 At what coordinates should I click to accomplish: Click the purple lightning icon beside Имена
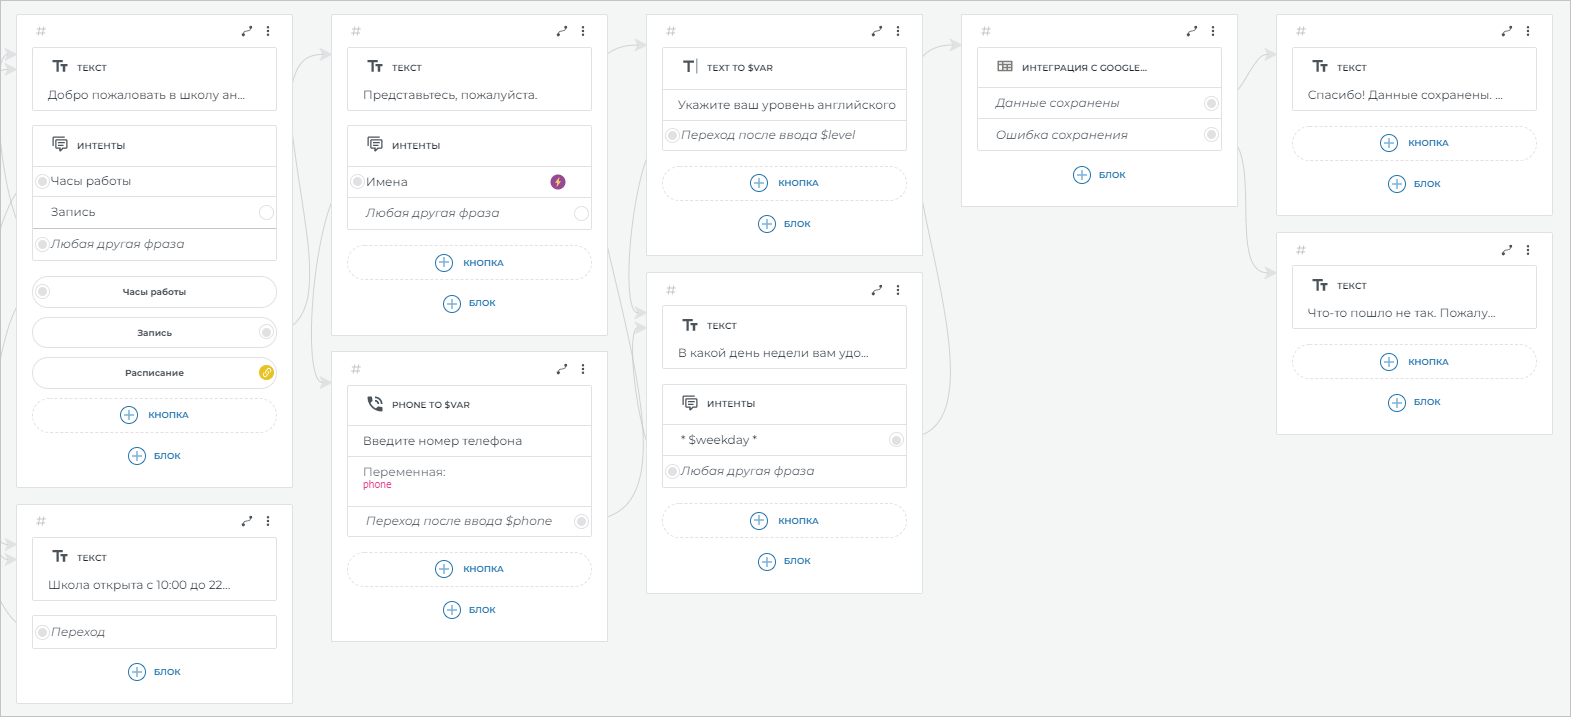pos(558,182)
